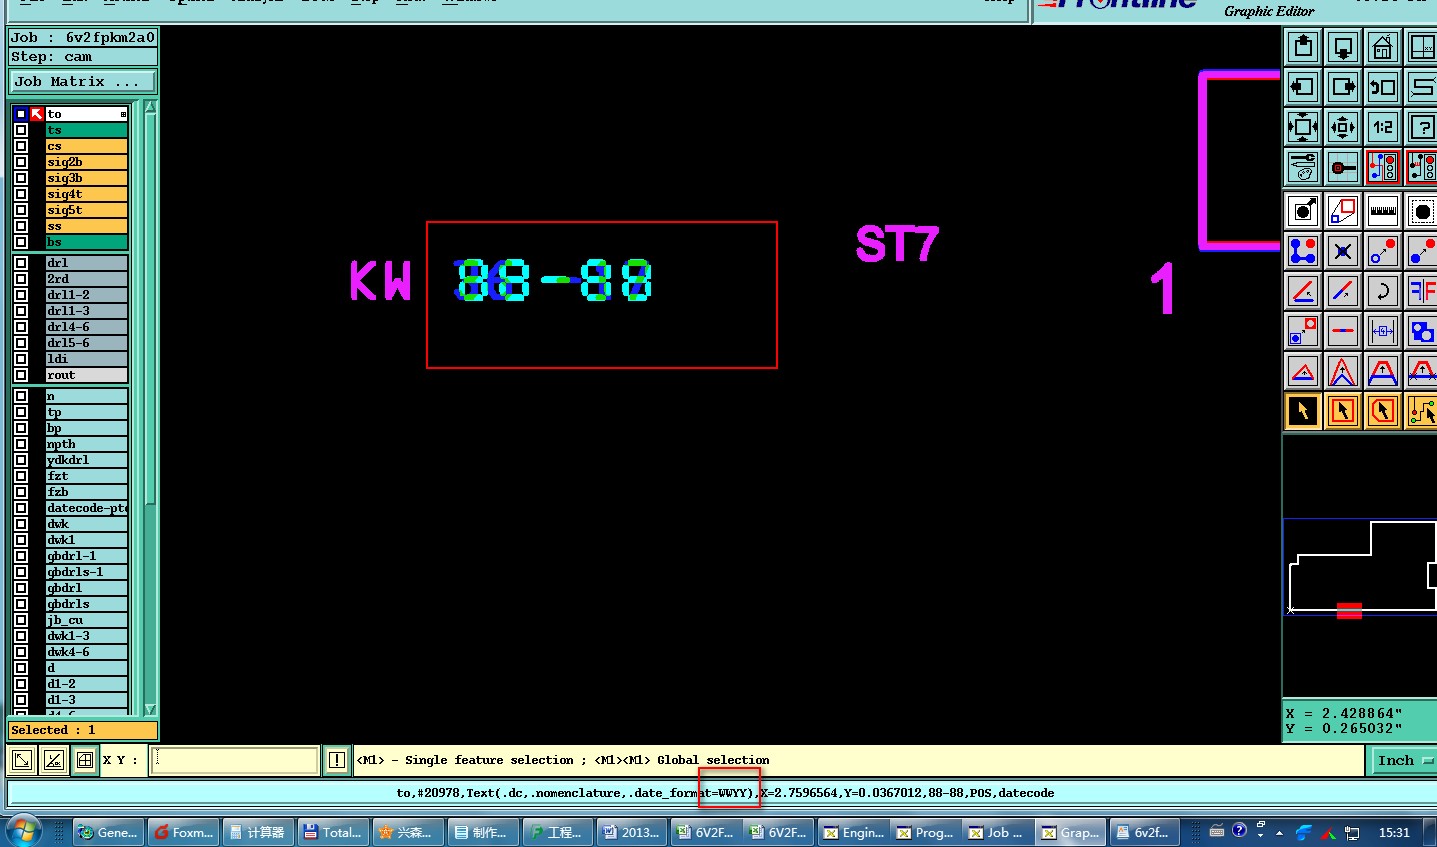This screenshot has height=847, width=1437.
Task: Toggle the checkbox for layer datecode-pt
Action: click(x=21, y=508)
